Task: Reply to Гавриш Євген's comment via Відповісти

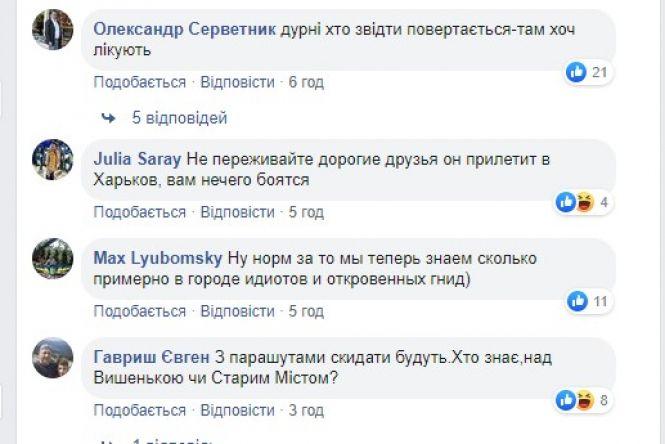Action: (237, 410)
